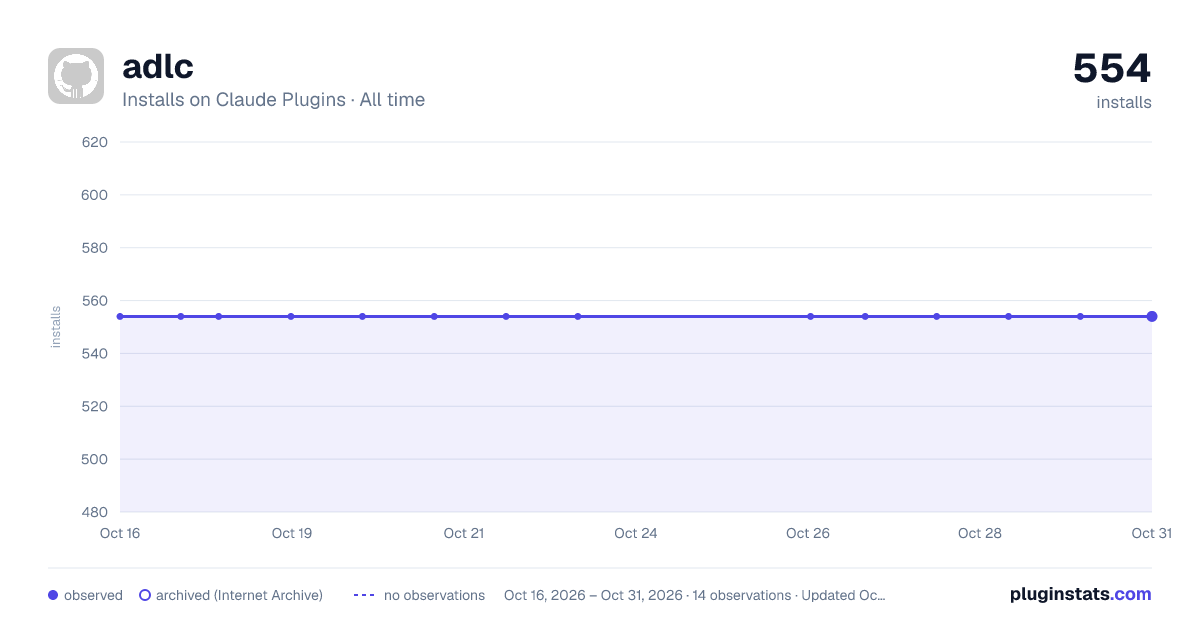Click the 'installs' label under 554
The image size is (1200, 630).
[1124, 103]
